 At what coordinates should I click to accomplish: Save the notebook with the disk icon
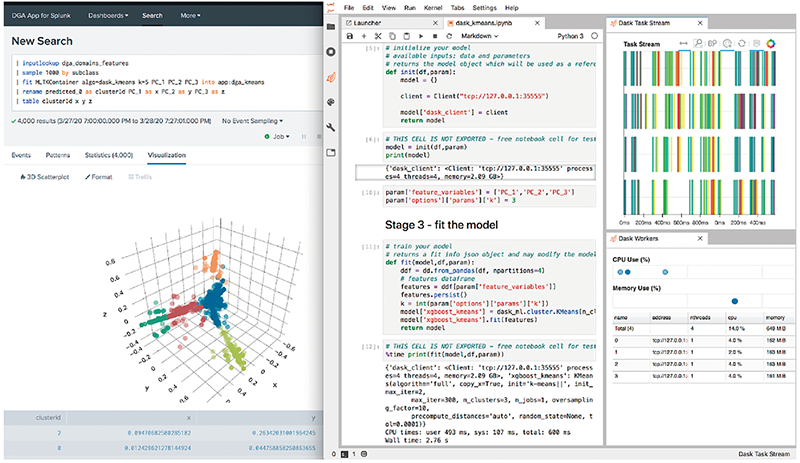[349, 35]
